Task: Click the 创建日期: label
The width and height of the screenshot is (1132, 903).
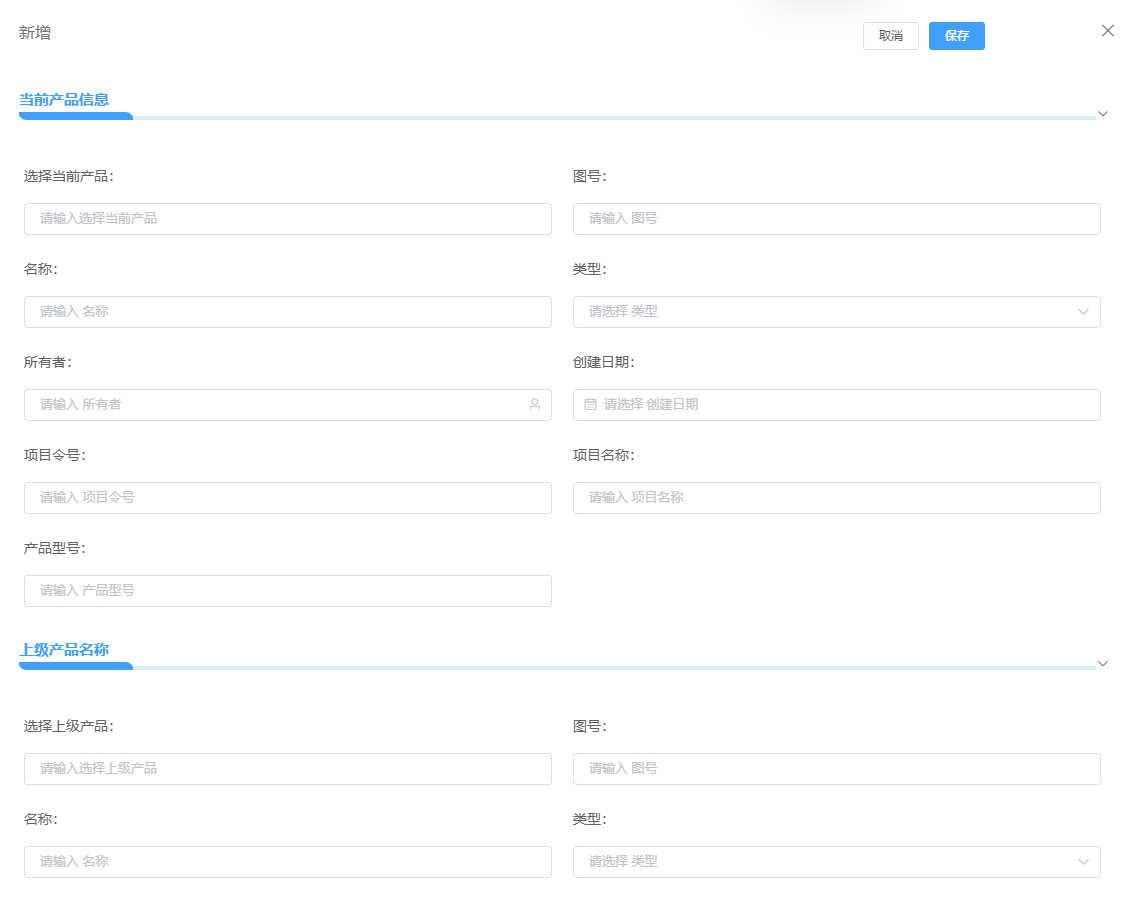Action: pos(604,362)
